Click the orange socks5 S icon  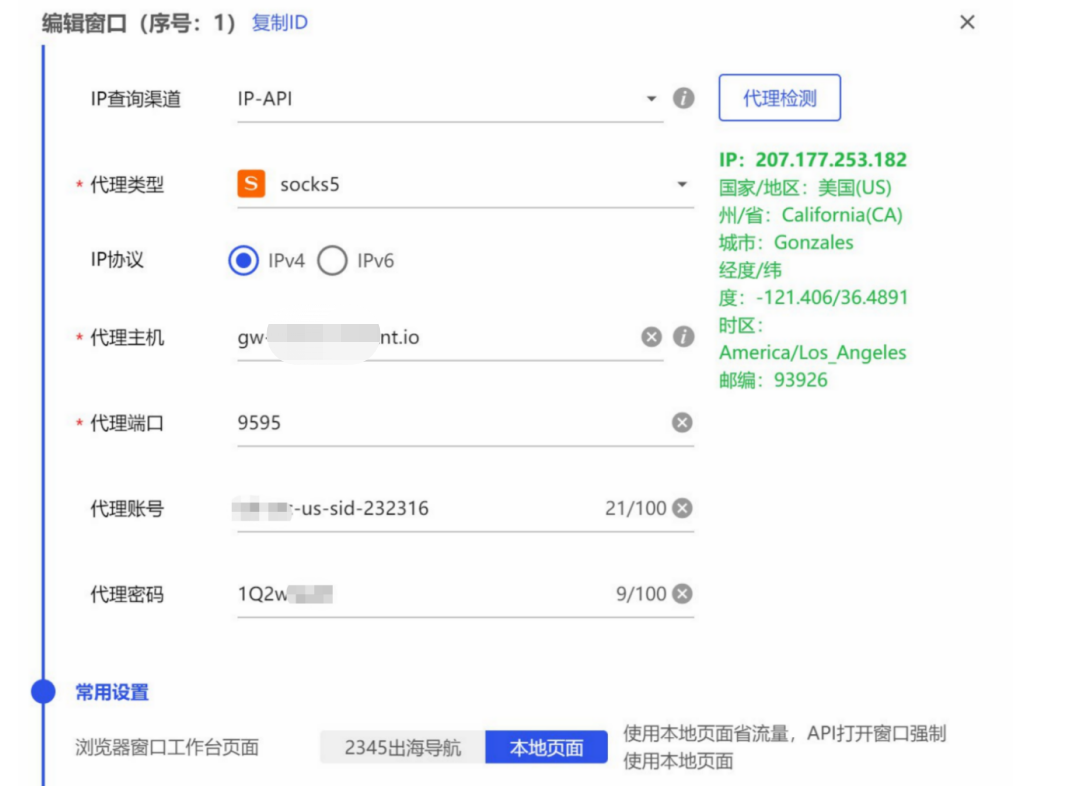pos(251,183)
